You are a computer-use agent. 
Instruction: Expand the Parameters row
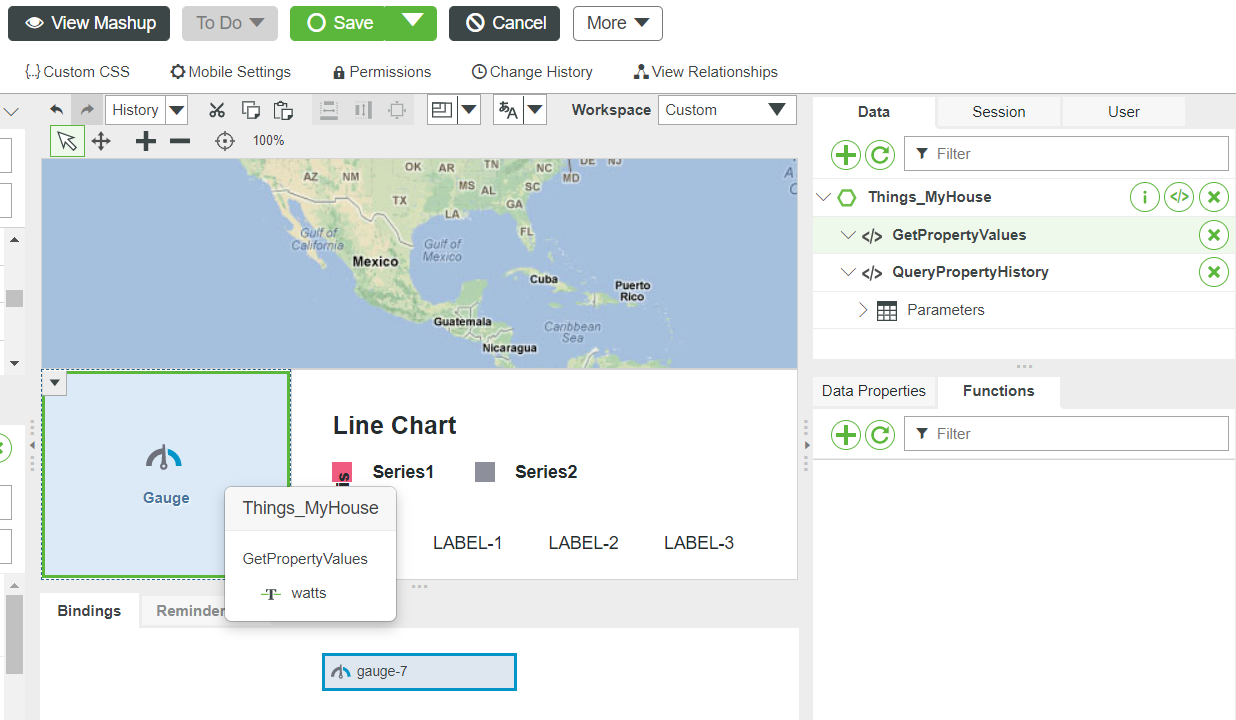(x=863, y=310)
